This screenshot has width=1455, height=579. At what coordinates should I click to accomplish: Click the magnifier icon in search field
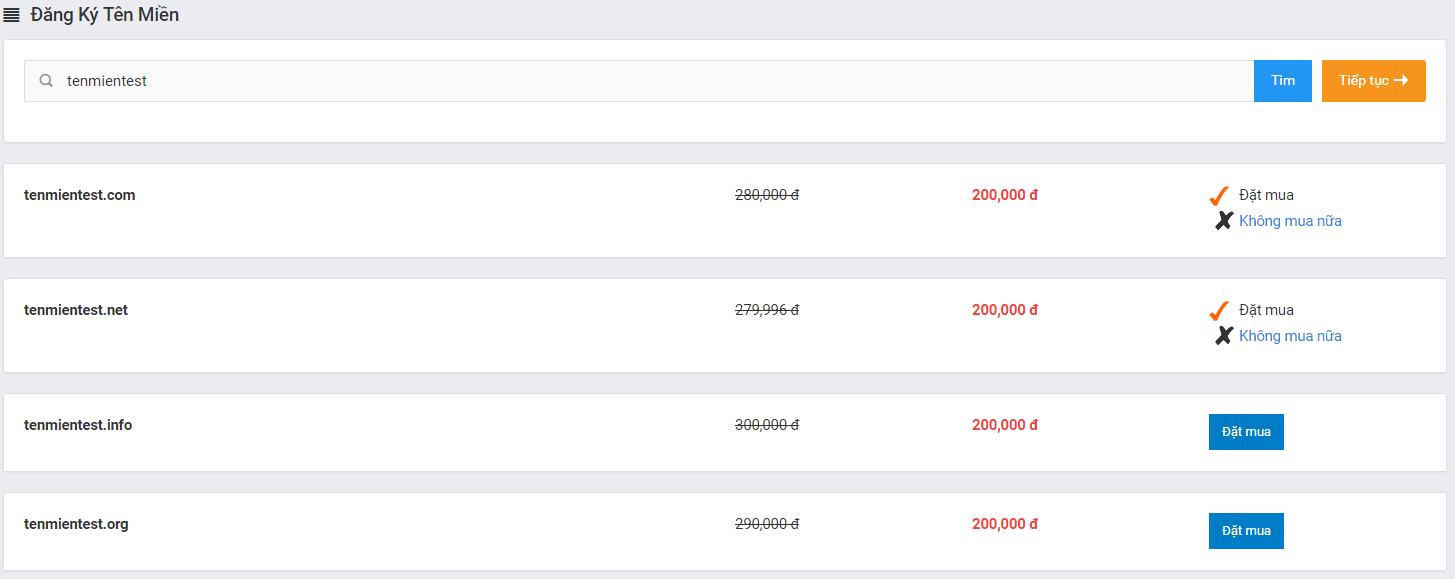coord(46,81)
